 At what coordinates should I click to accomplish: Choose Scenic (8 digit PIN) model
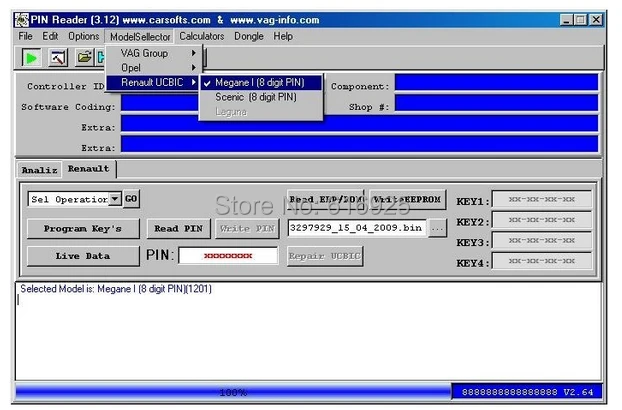click(x=261, y=97)
